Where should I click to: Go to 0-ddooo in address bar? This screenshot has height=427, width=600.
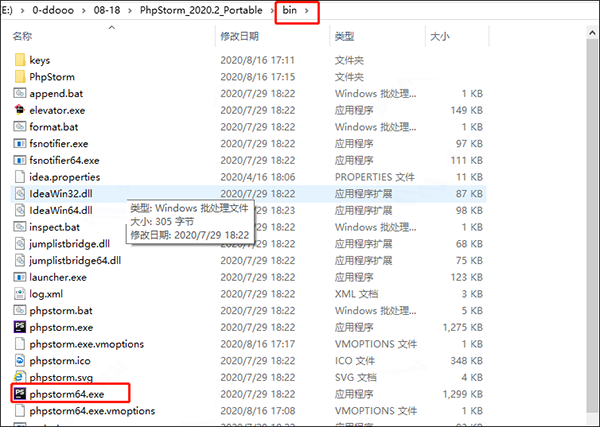53,10
